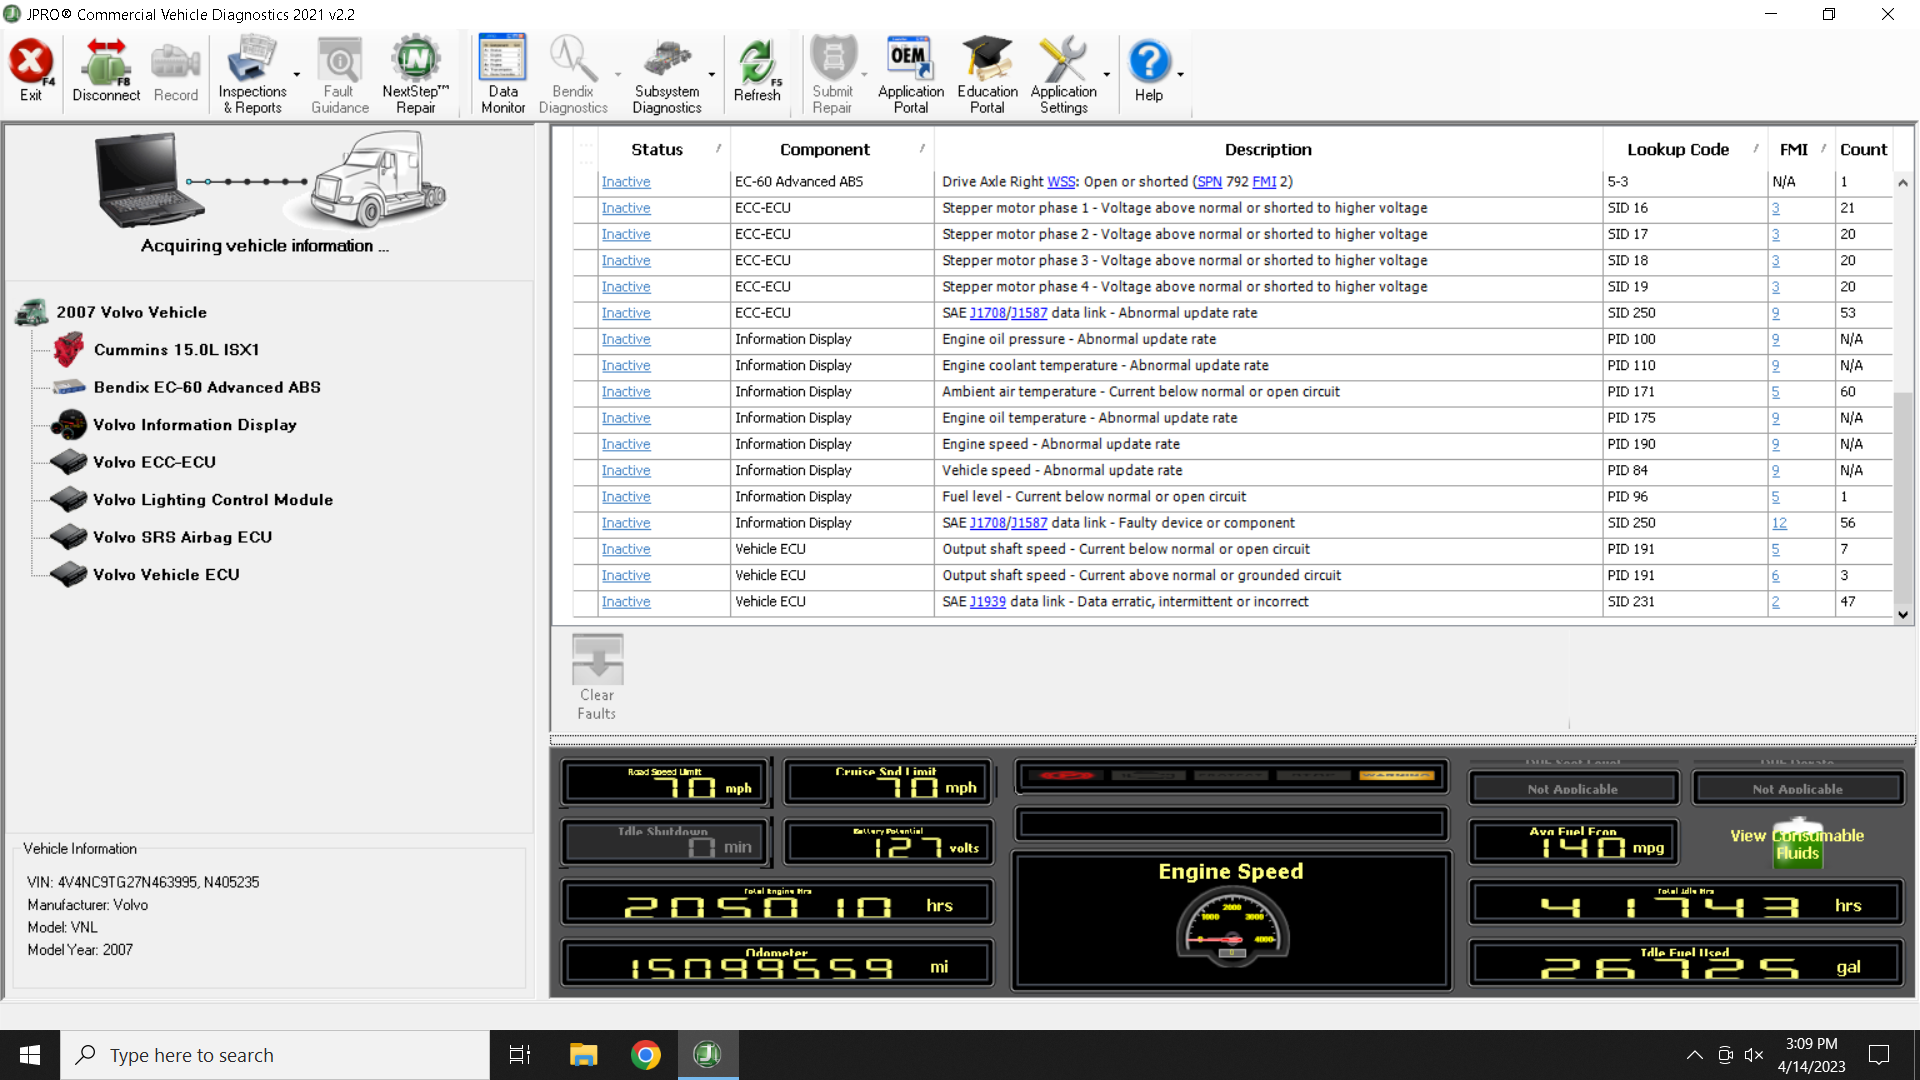The width and height of the screenshot is (1920, 1080).
Task: Select Volvo Information Display
Action: 195,425
